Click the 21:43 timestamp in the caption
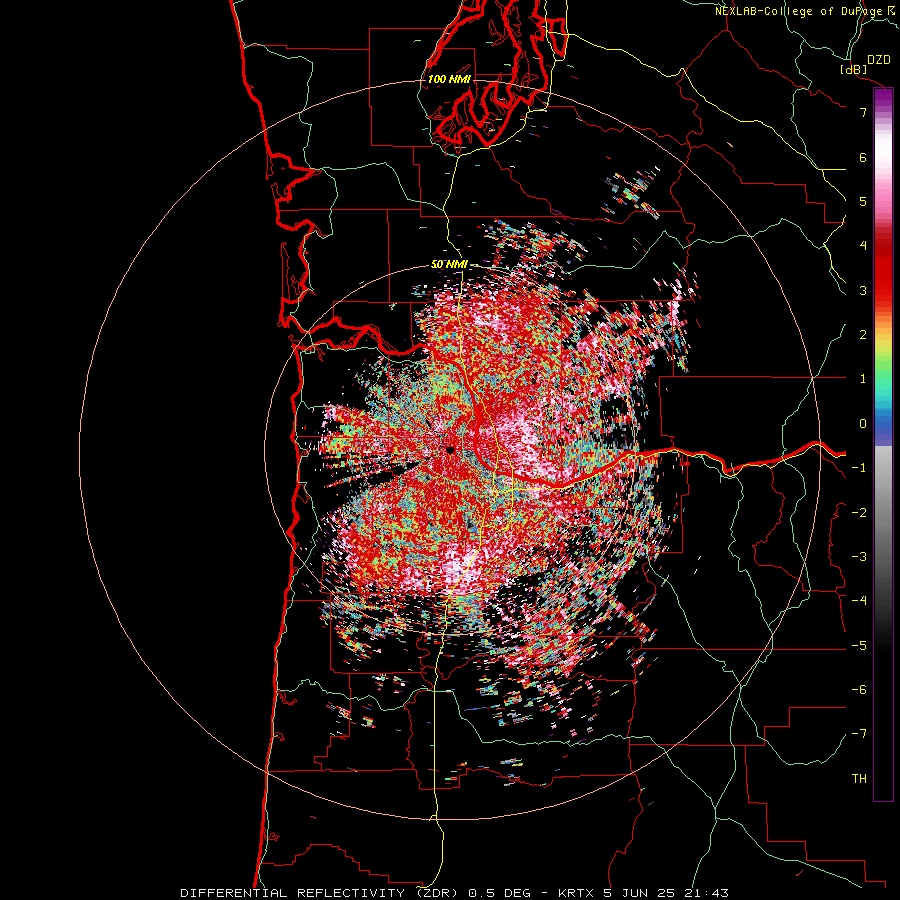The width and height of the screenshot is (900, 900). [706, 893]
